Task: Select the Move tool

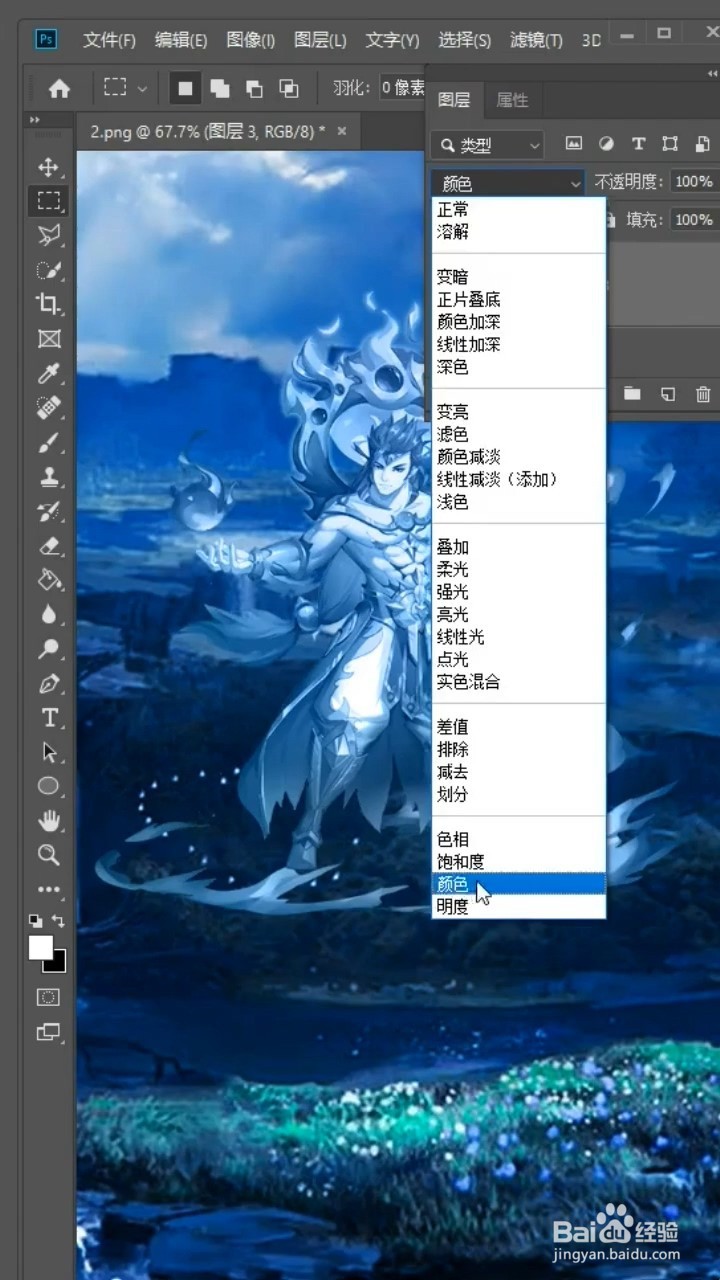Action: pos(48,167)
